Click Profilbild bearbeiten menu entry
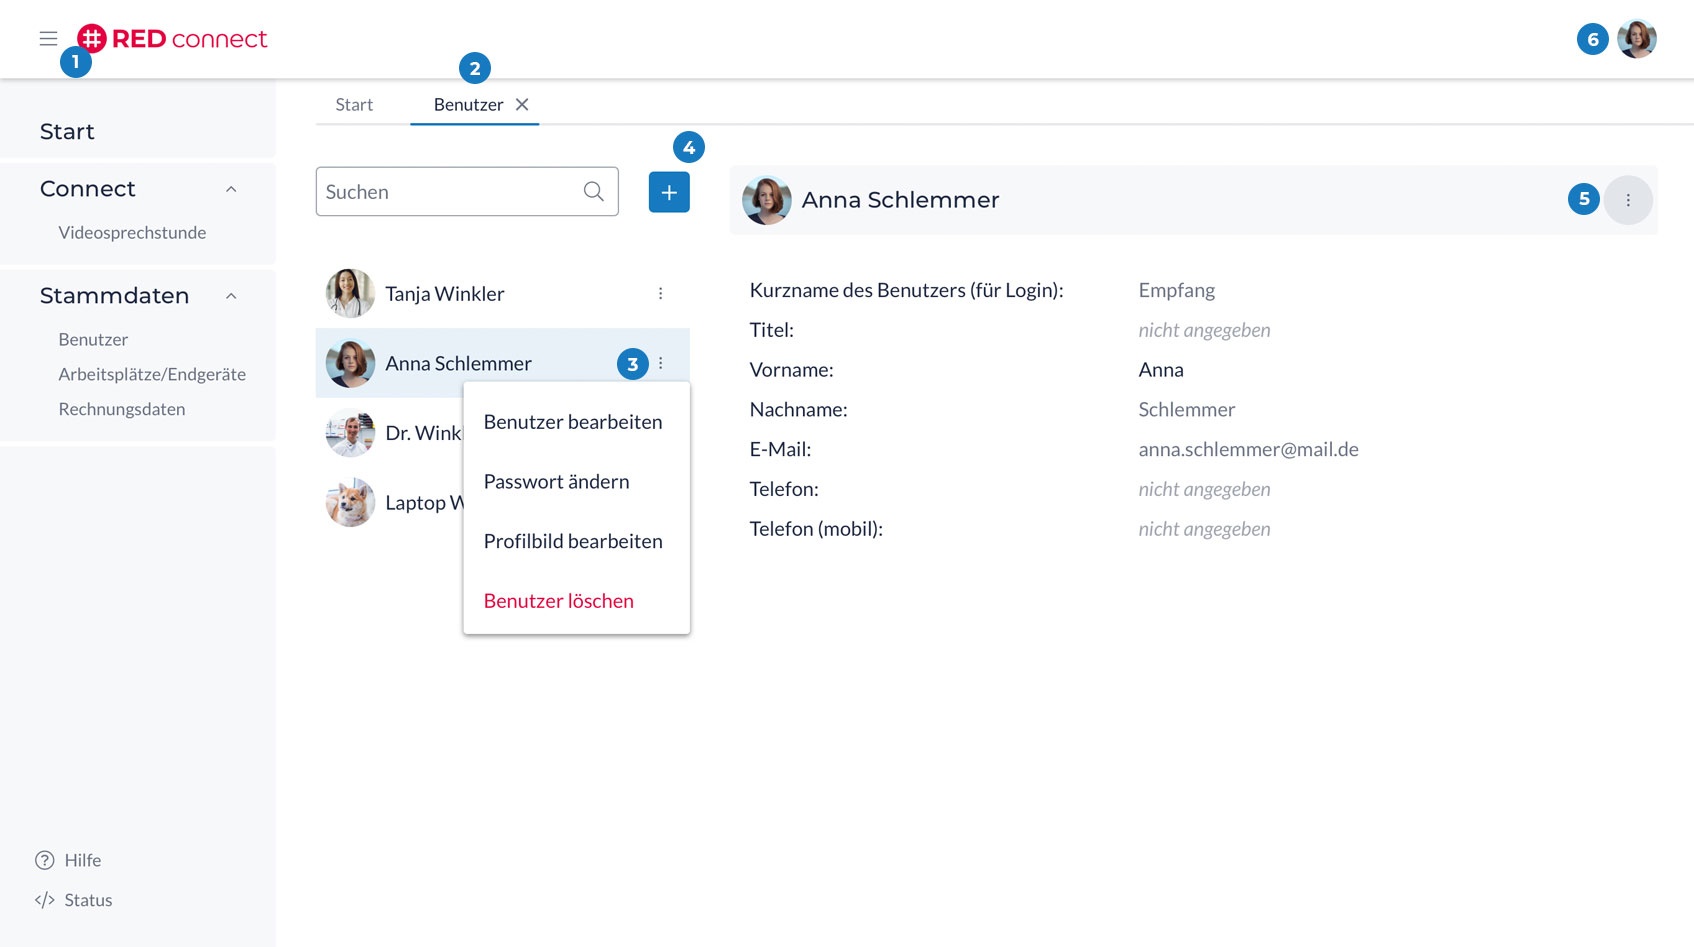1694x947 pixels. (573, 541)
